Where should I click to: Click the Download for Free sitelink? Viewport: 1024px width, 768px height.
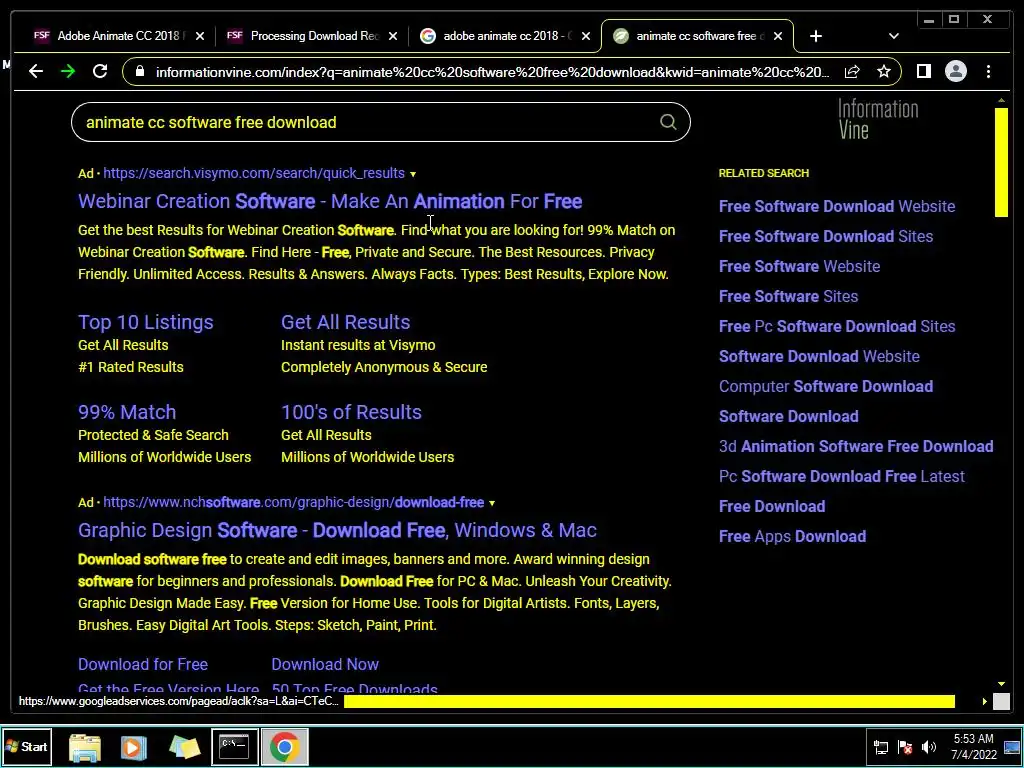(x=143, y=664)
